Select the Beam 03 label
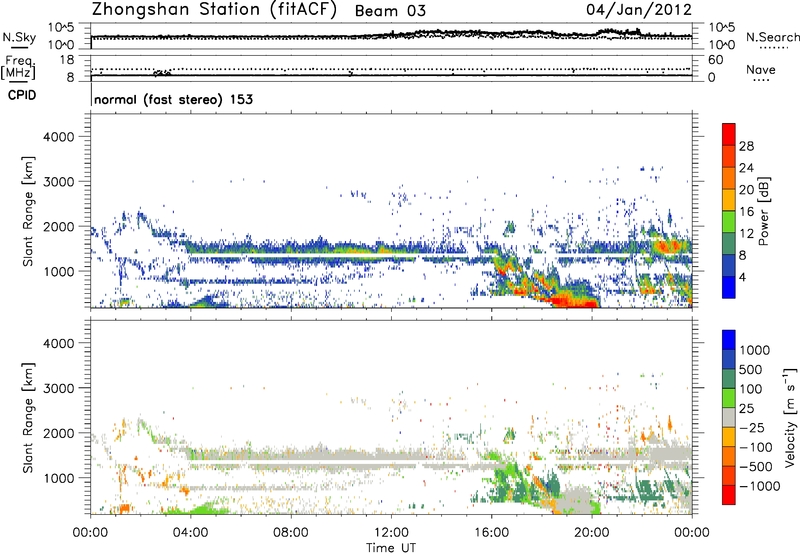 coord(390,11)
